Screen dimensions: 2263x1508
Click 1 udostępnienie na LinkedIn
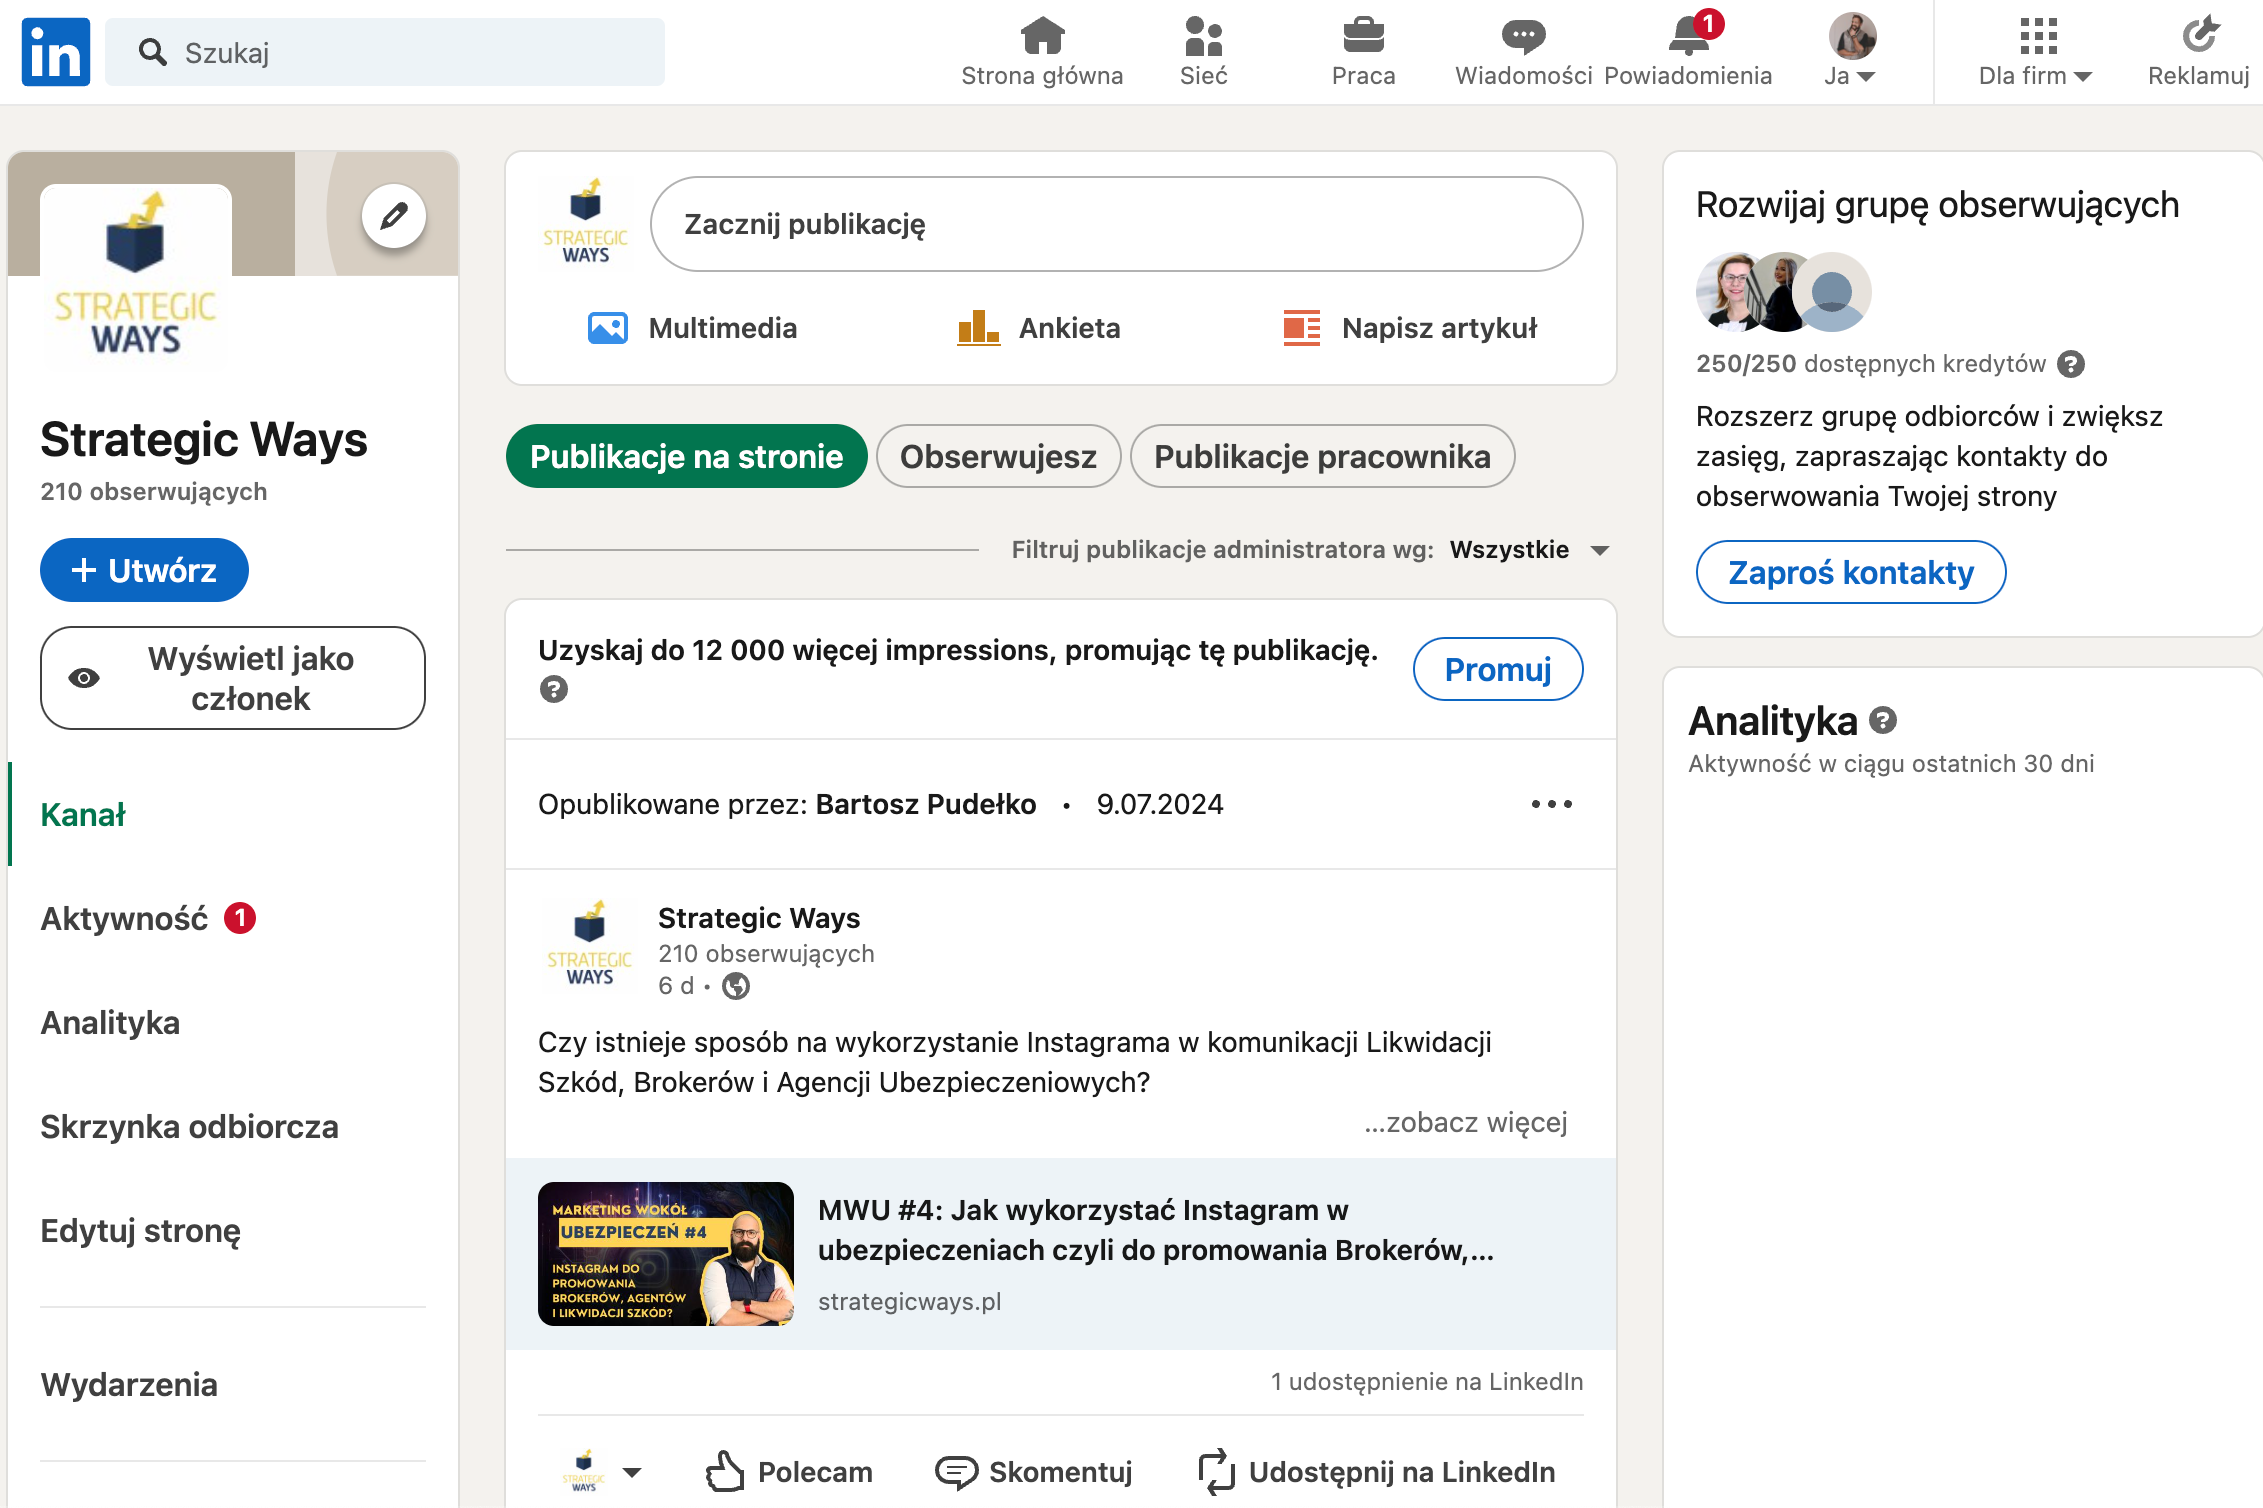tap(1427, 1381)
